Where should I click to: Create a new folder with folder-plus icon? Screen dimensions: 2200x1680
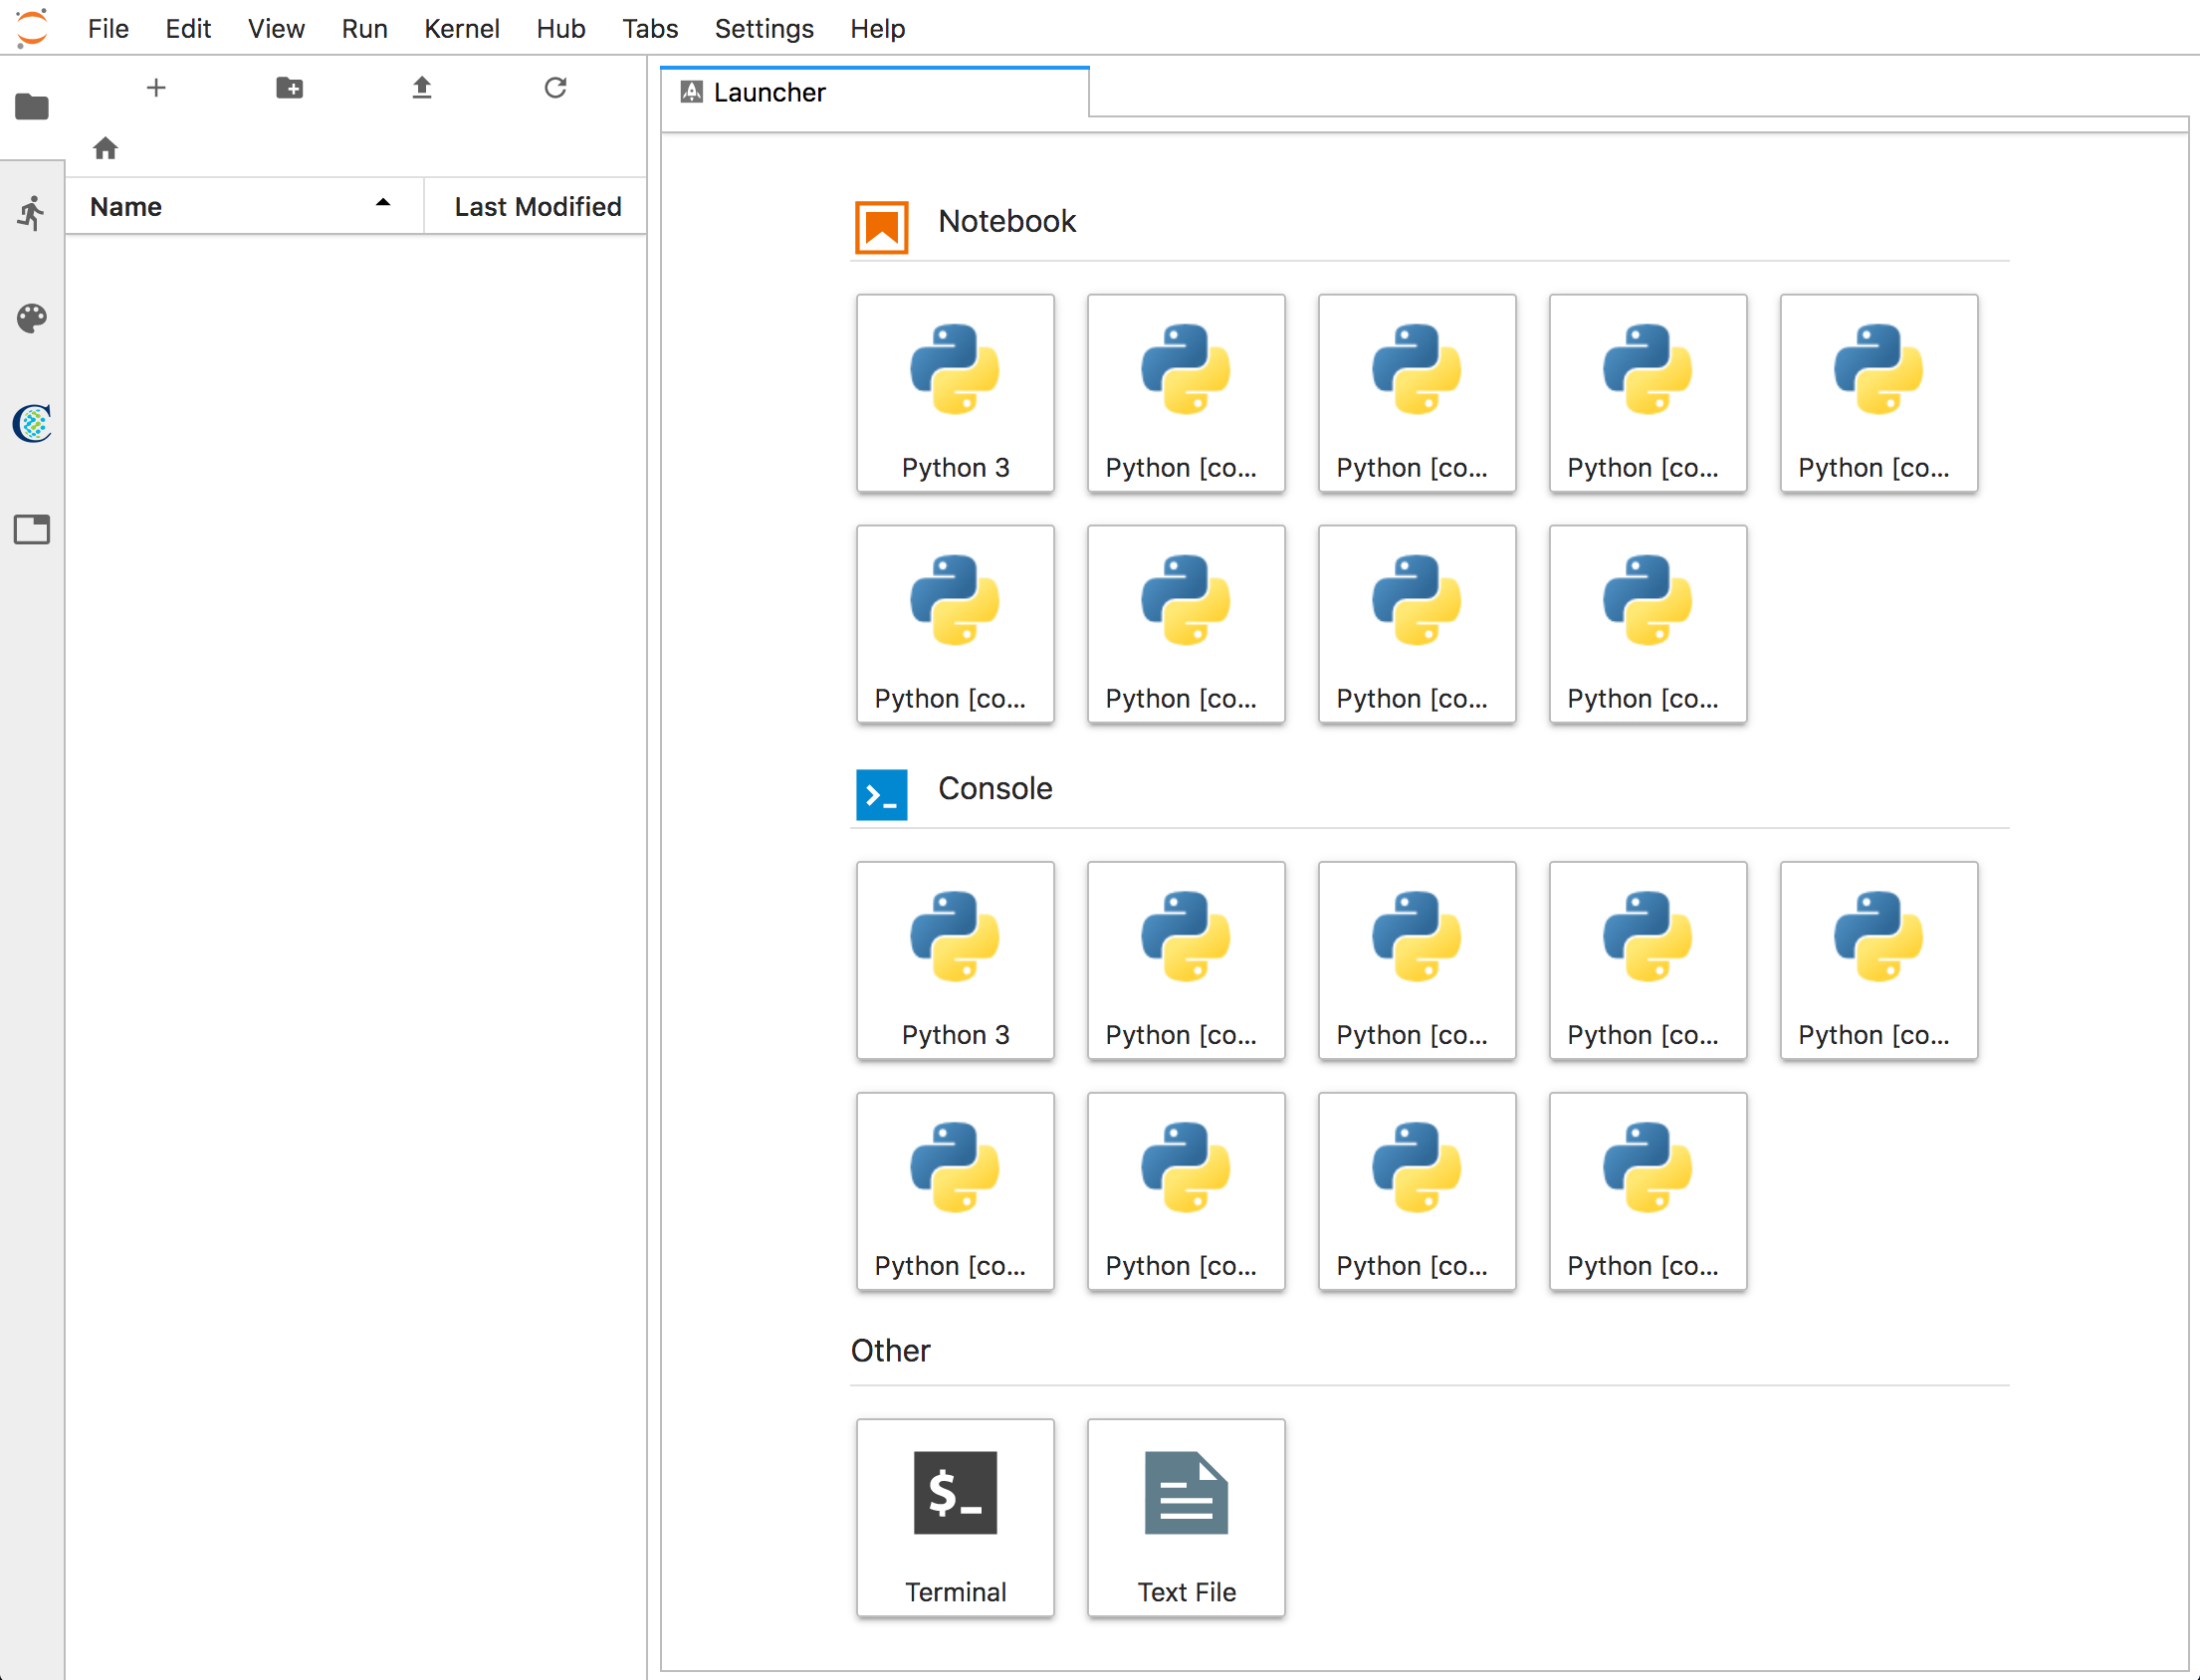coord(290,88)
